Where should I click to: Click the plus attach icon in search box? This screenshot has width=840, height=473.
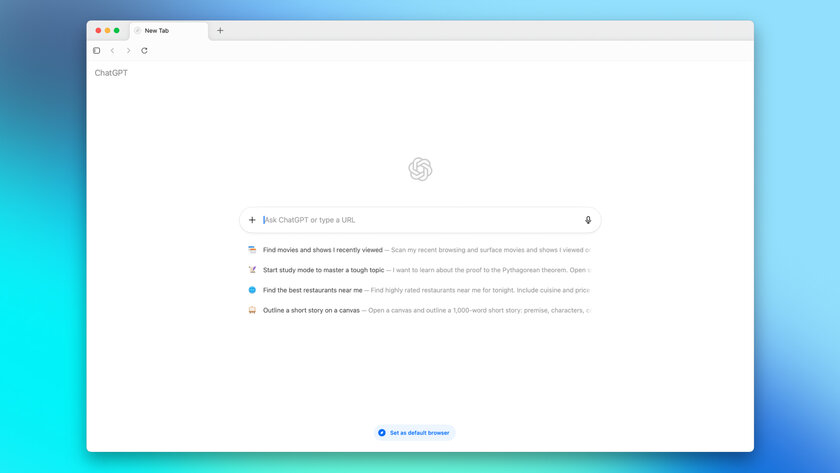coord(252,220)
